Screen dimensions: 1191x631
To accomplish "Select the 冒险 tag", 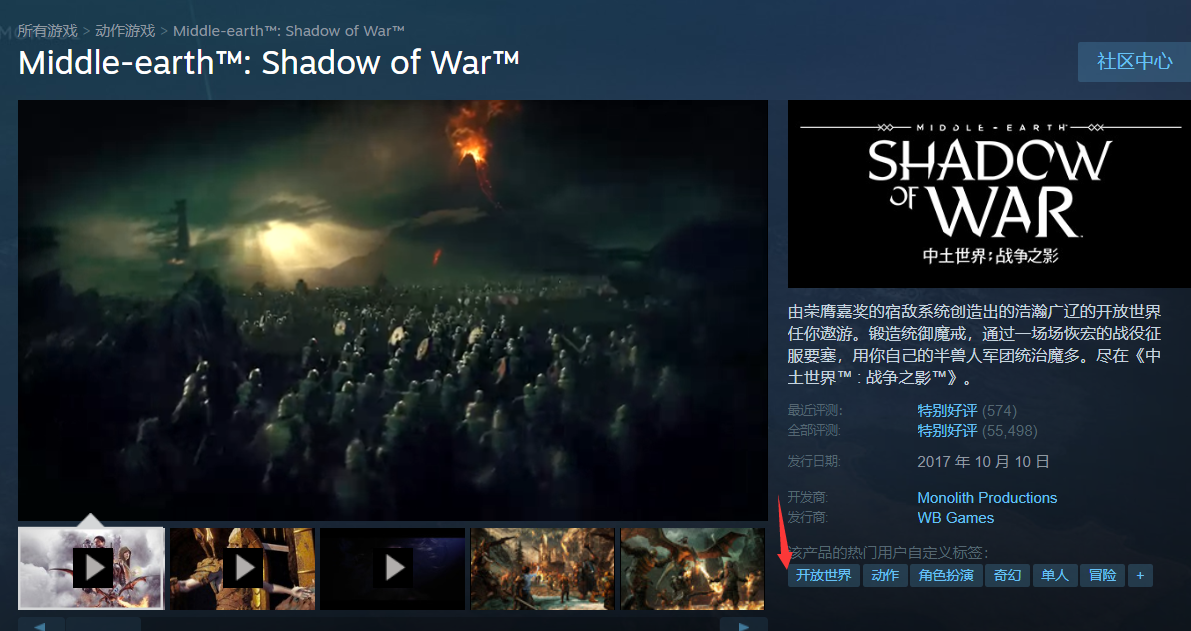I will (1102, 576).
